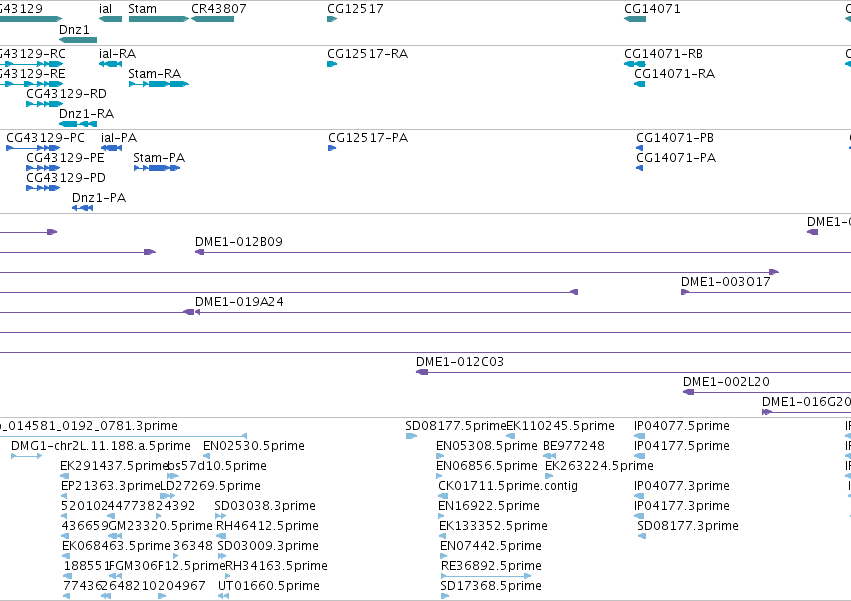The width and height of the screenshot is (851, 601).
Task: Select EST IP04077.3prime
Action: (x=682, y=486)
